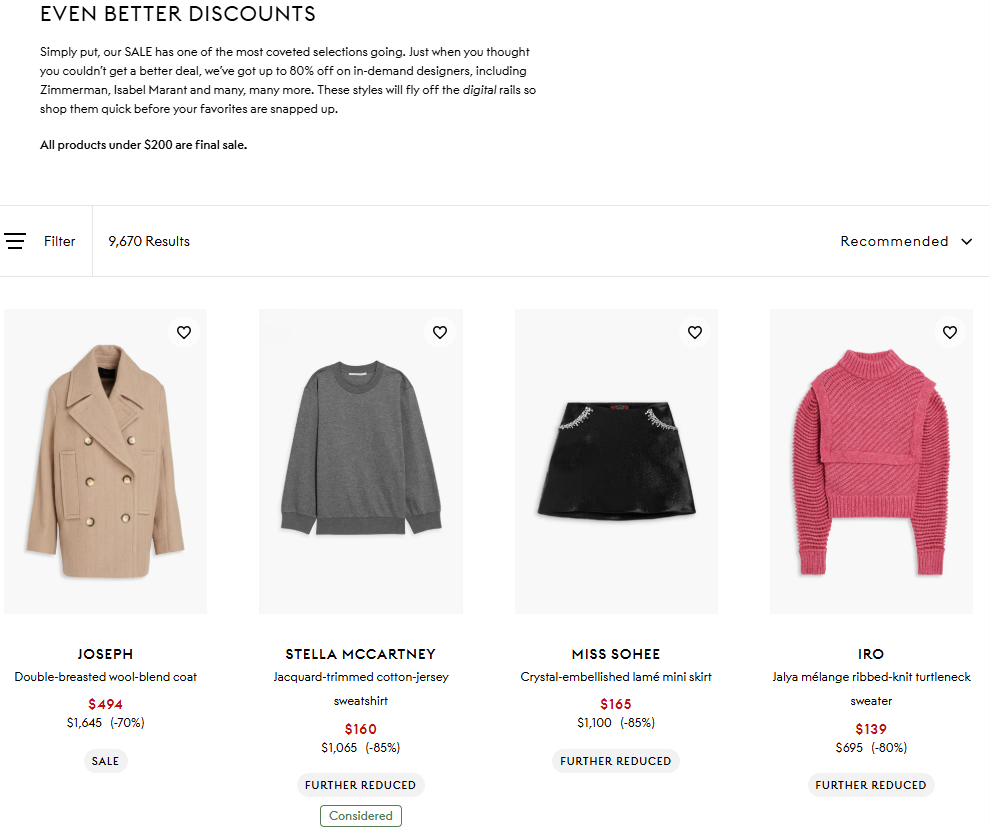Click the IRO brand name
This screenshot has width=990, height=830.
[871, 654]
